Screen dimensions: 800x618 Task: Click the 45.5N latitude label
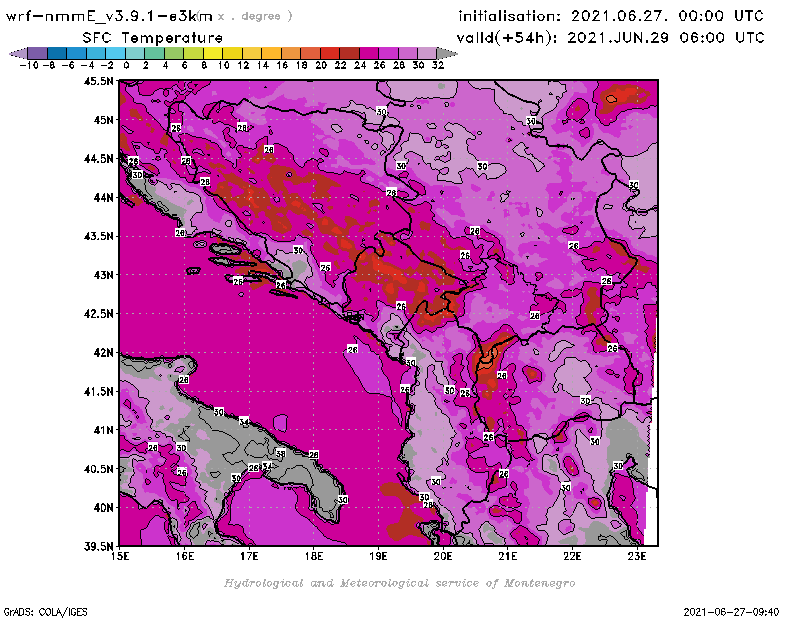point(98,81)
